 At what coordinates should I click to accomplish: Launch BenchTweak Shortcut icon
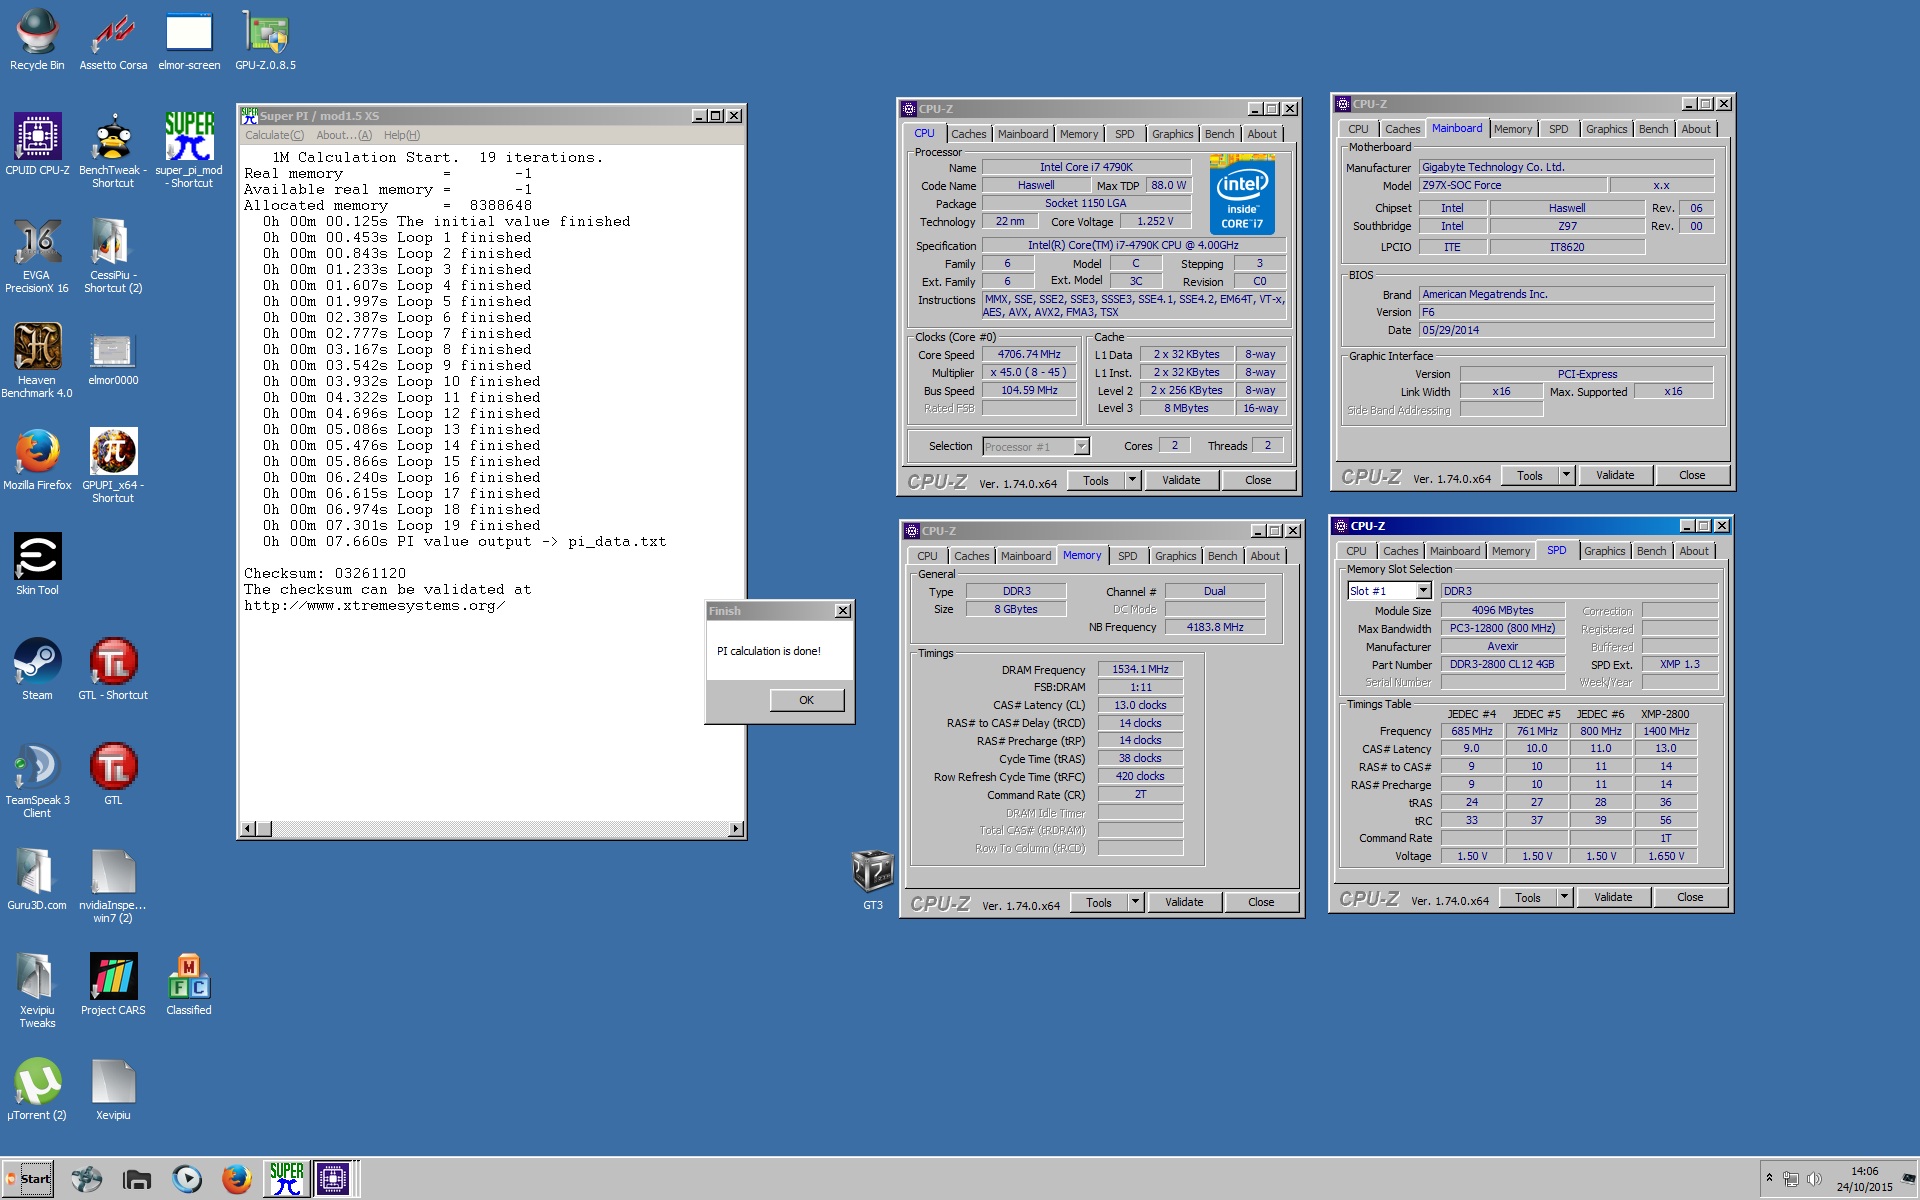point(113,150)
